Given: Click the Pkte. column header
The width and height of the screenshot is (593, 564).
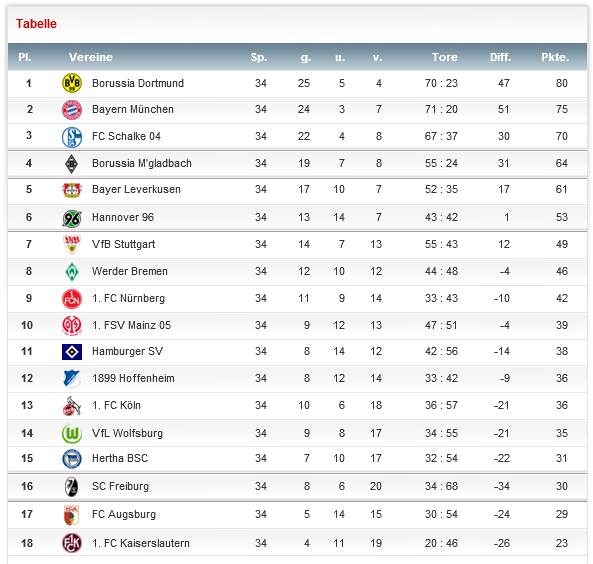Looking at the screenshot, I should [x=555, y=57].
